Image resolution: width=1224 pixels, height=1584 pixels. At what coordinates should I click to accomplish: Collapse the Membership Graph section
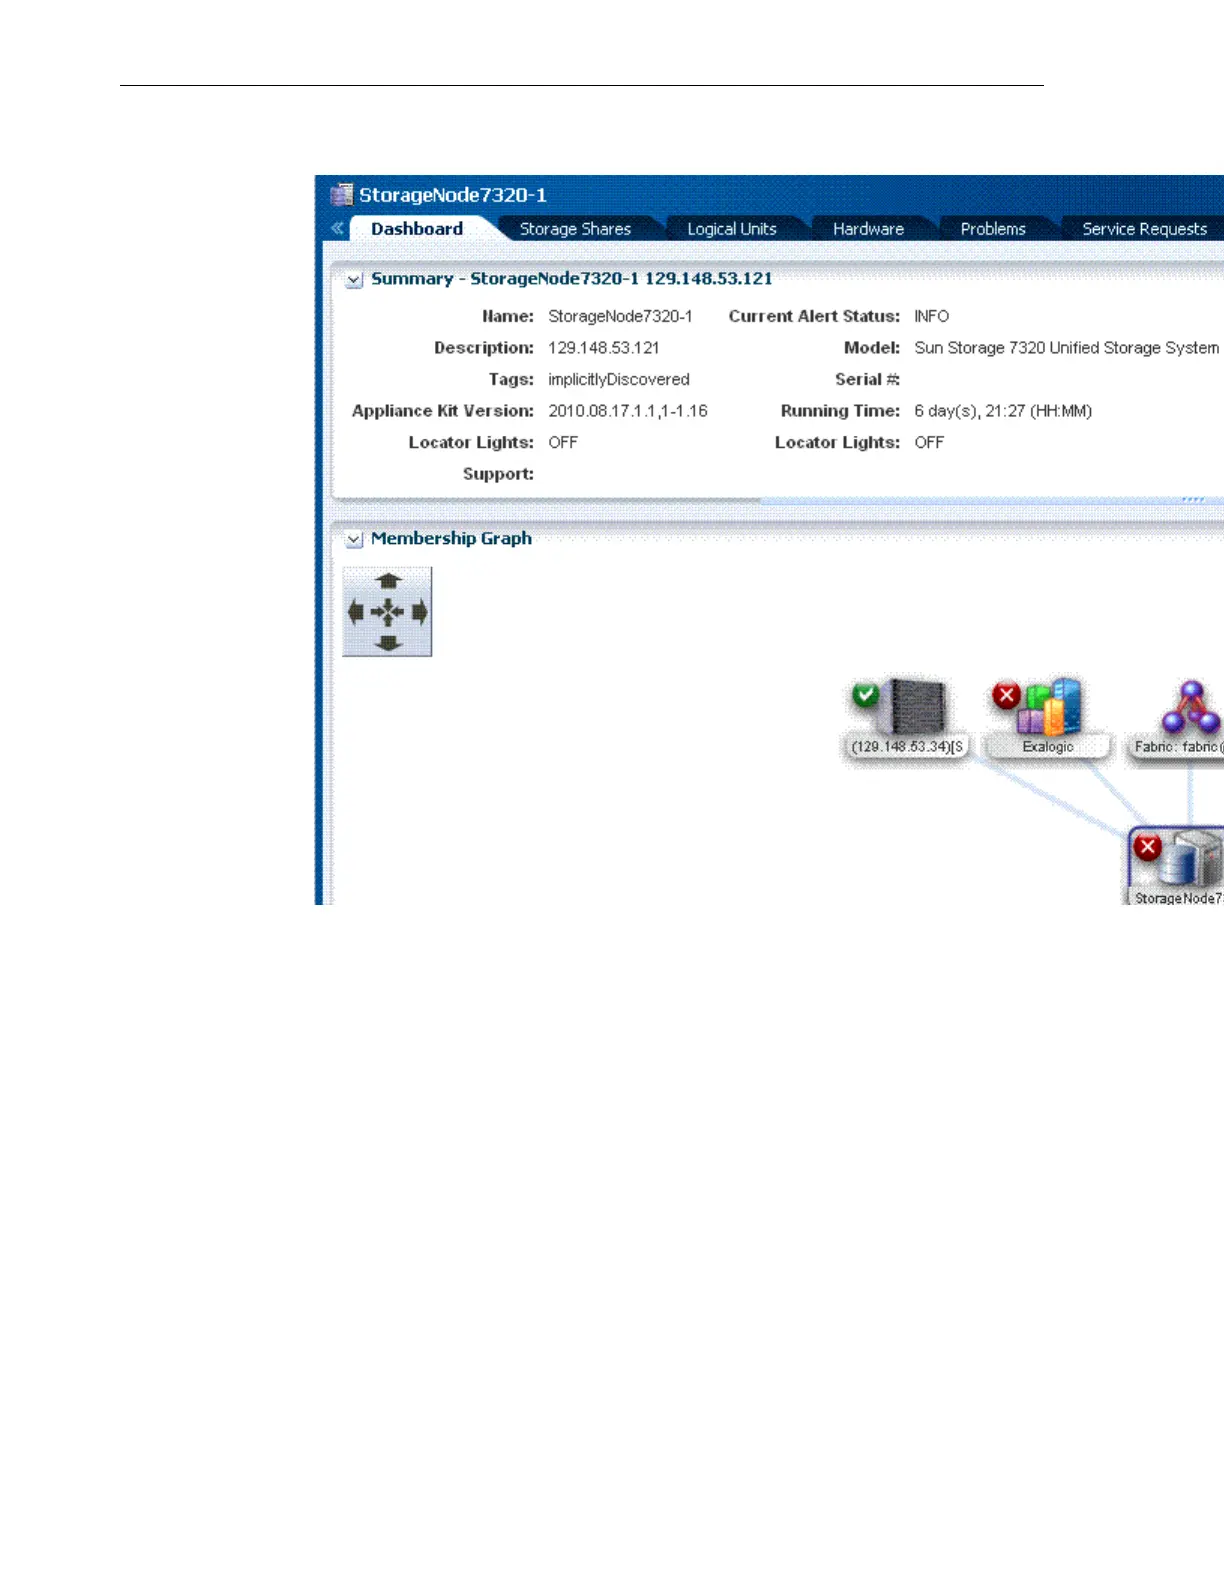354,539
